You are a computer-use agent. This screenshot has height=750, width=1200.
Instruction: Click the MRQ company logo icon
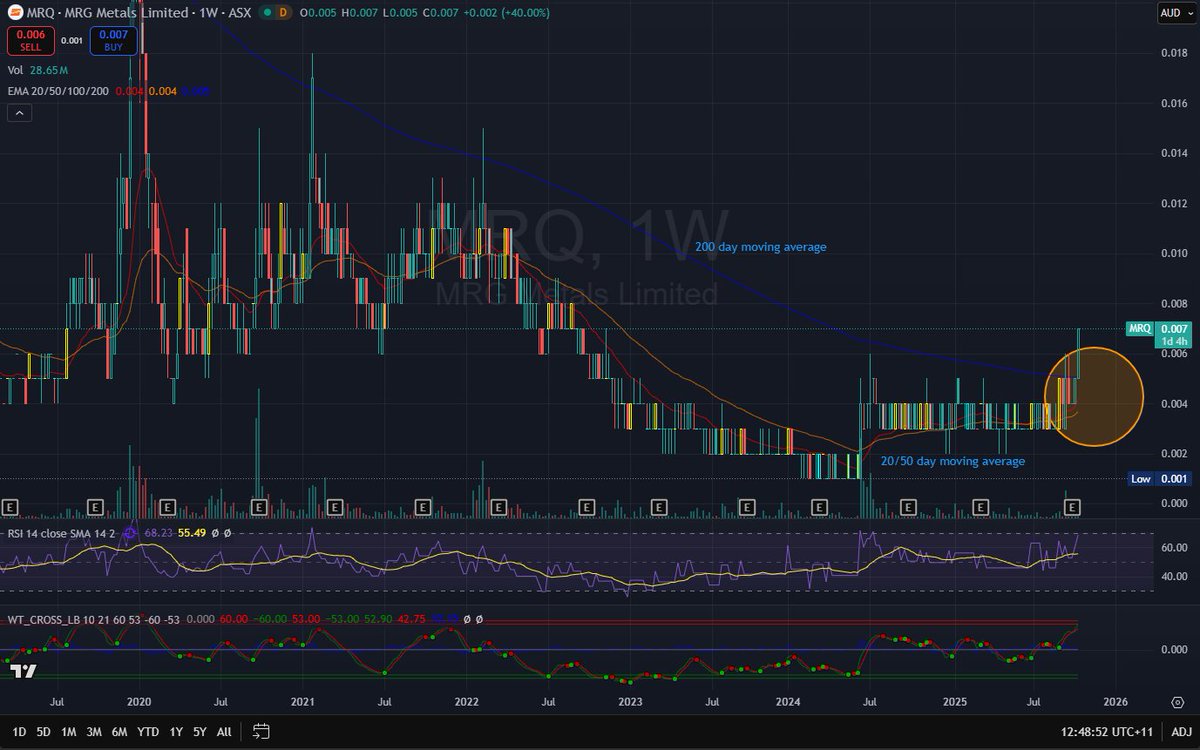15,13
